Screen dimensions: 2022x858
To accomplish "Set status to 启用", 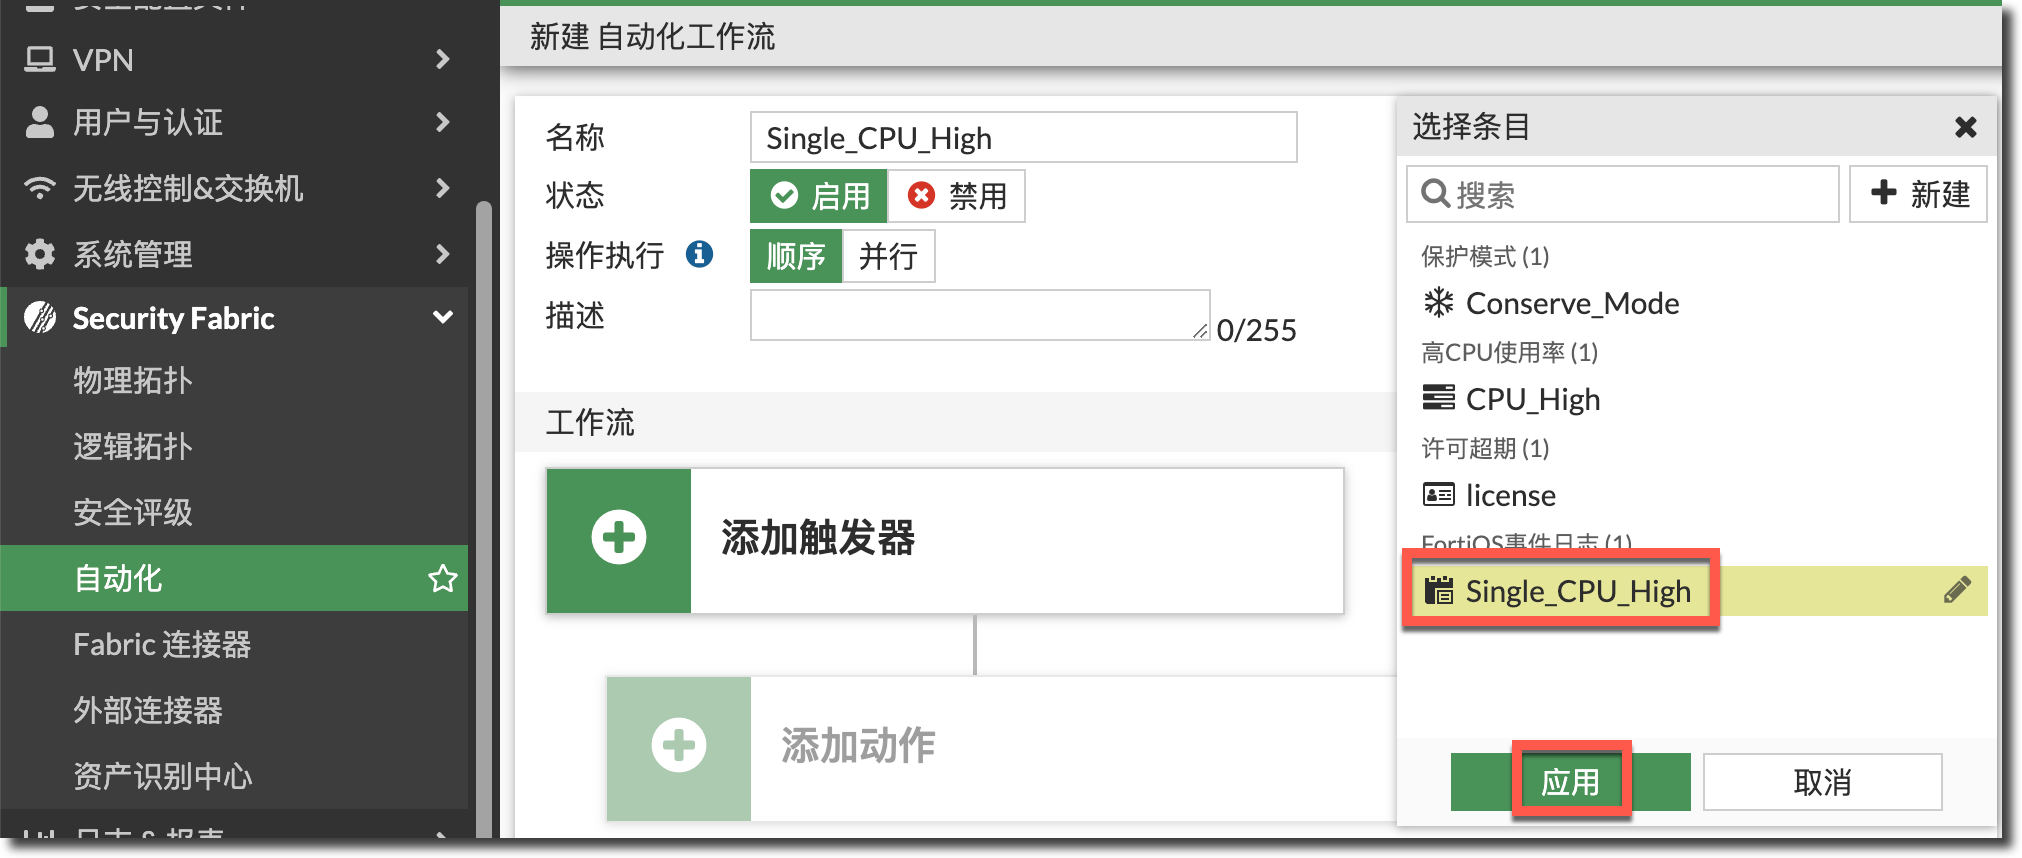I will point(819,196).
